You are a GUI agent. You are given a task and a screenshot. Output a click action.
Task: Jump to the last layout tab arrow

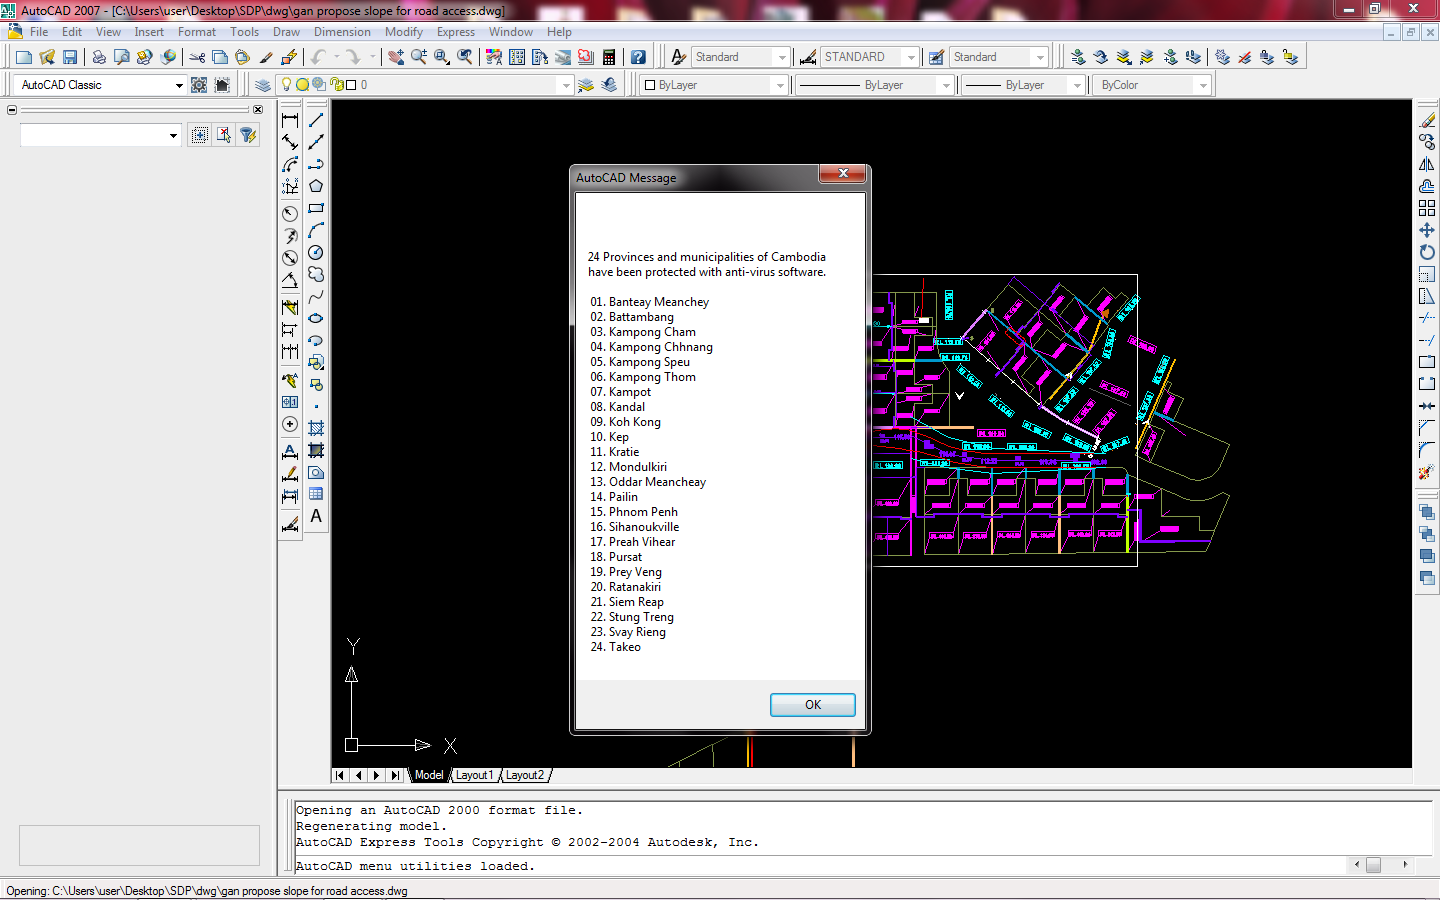point(395,775)
